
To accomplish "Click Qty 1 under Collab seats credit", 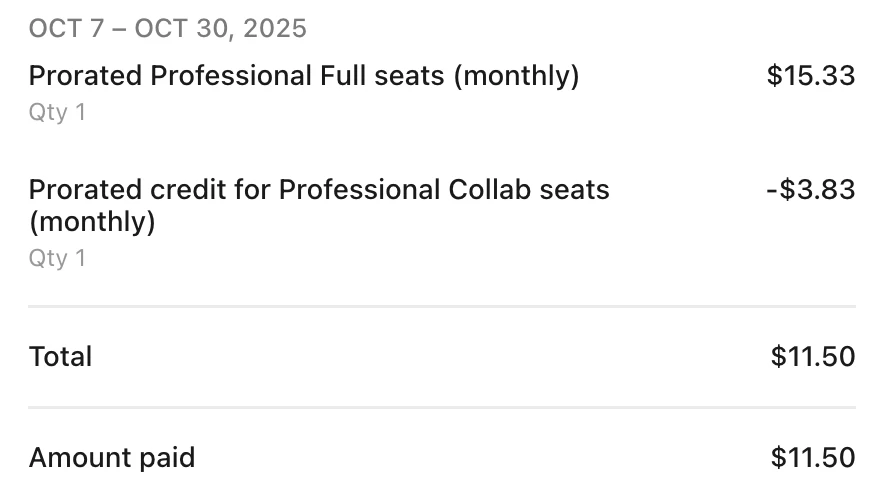I will [57, 258].
